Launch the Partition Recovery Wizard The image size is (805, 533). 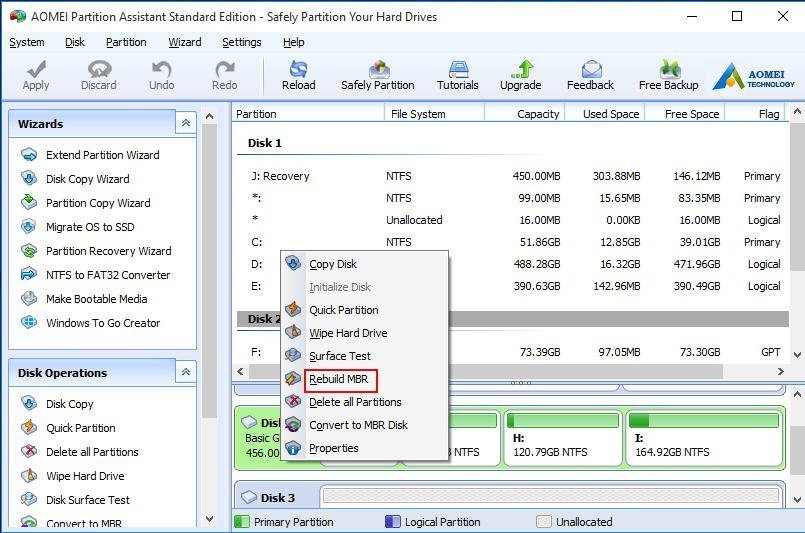coord(108,251)
